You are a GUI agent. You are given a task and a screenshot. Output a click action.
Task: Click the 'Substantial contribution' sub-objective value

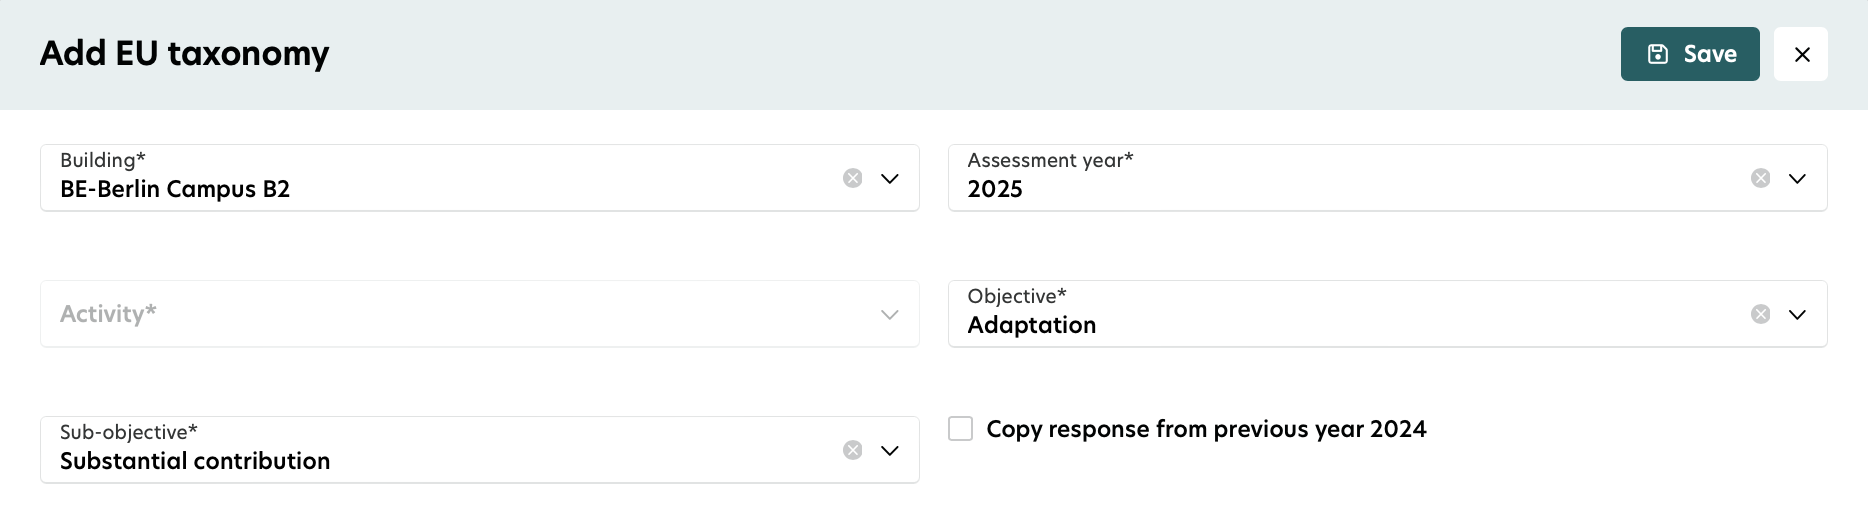click(195, 462)
